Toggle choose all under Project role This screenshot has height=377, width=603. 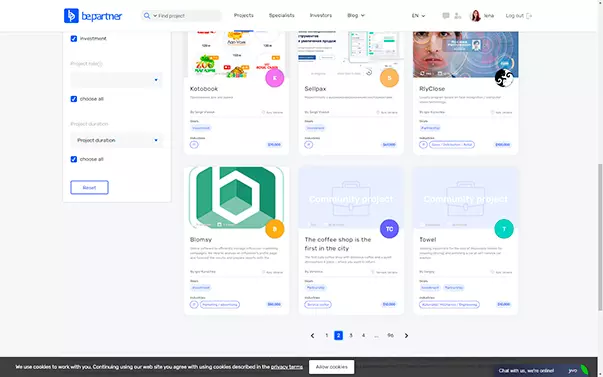pos(74,99)
